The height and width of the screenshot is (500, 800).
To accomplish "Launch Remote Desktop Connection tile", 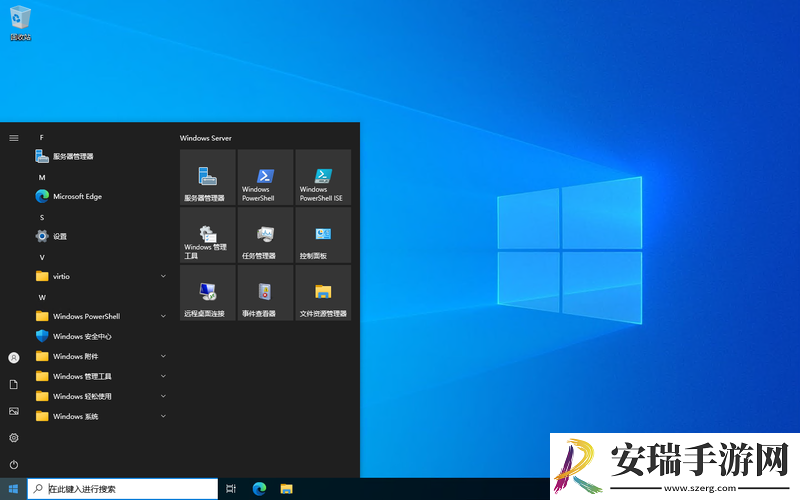I will 208,293.
